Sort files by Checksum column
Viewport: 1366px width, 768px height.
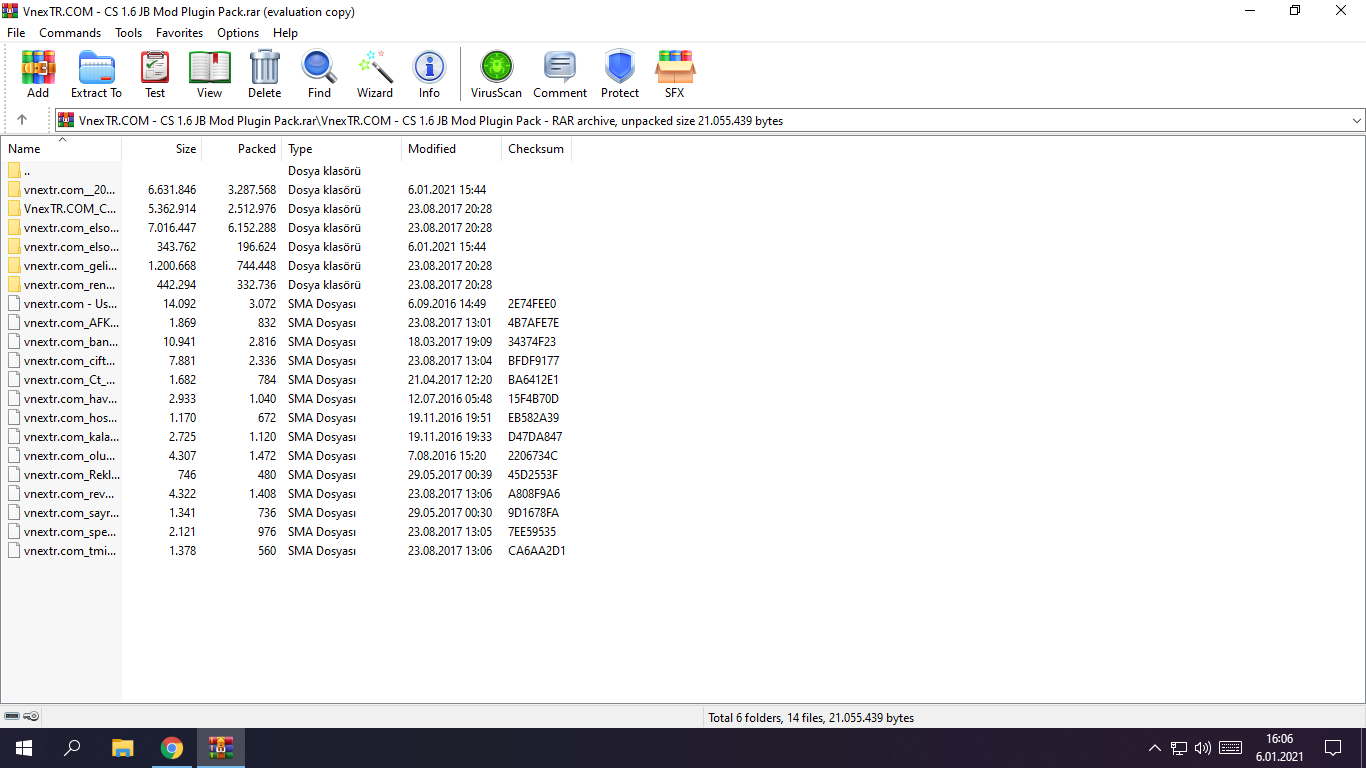(536, 149)
